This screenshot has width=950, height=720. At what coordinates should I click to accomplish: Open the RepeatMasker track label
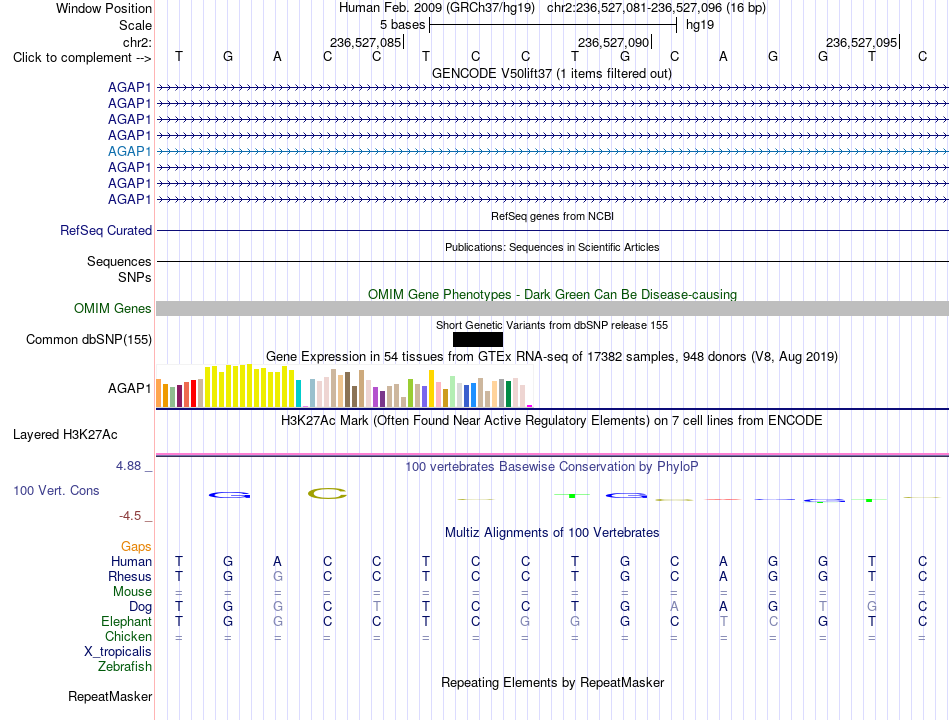[110, 696]
